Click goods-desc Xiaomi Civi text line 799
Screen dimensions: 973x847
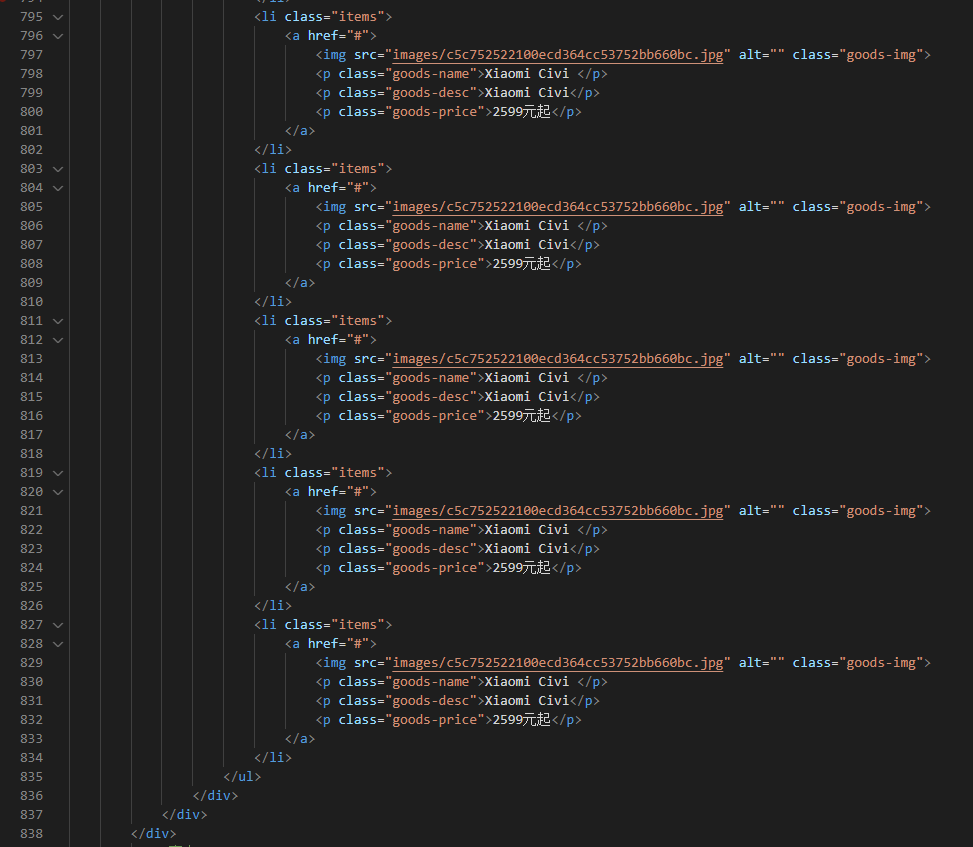tap(526, 92)
